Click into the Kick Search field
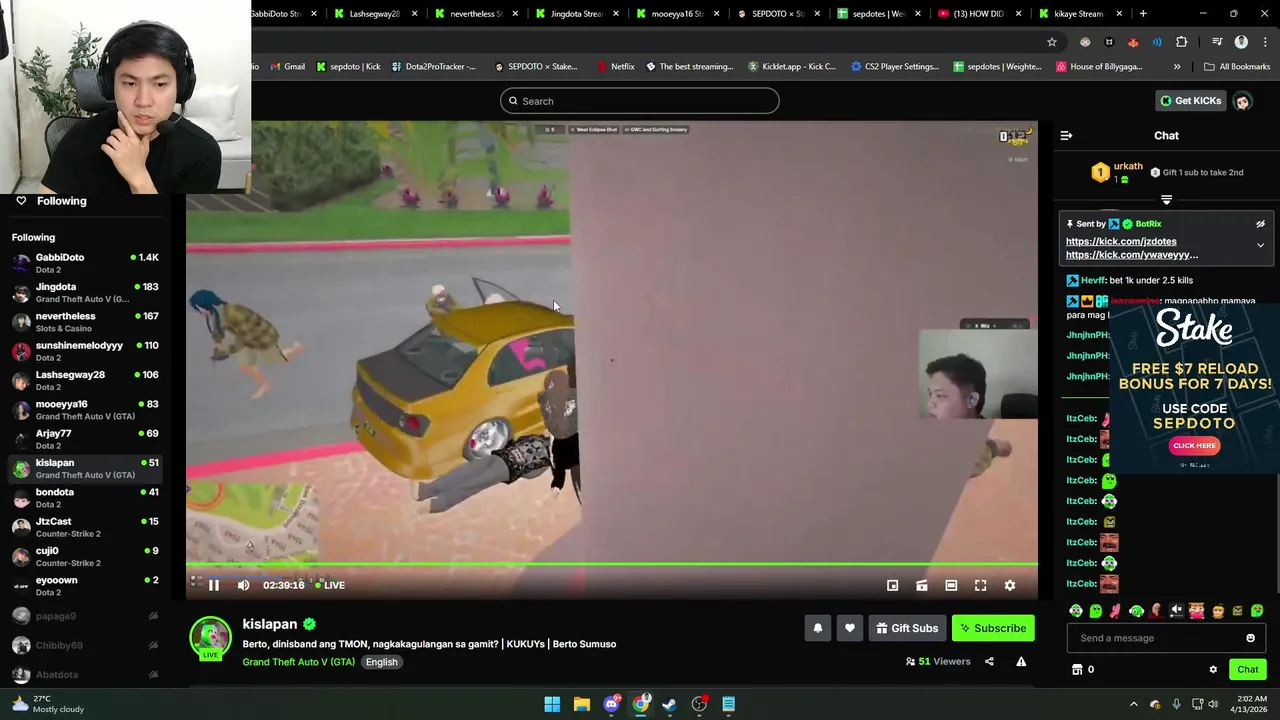The width and height of the screenshot is (1280, 720). (640, 101)
